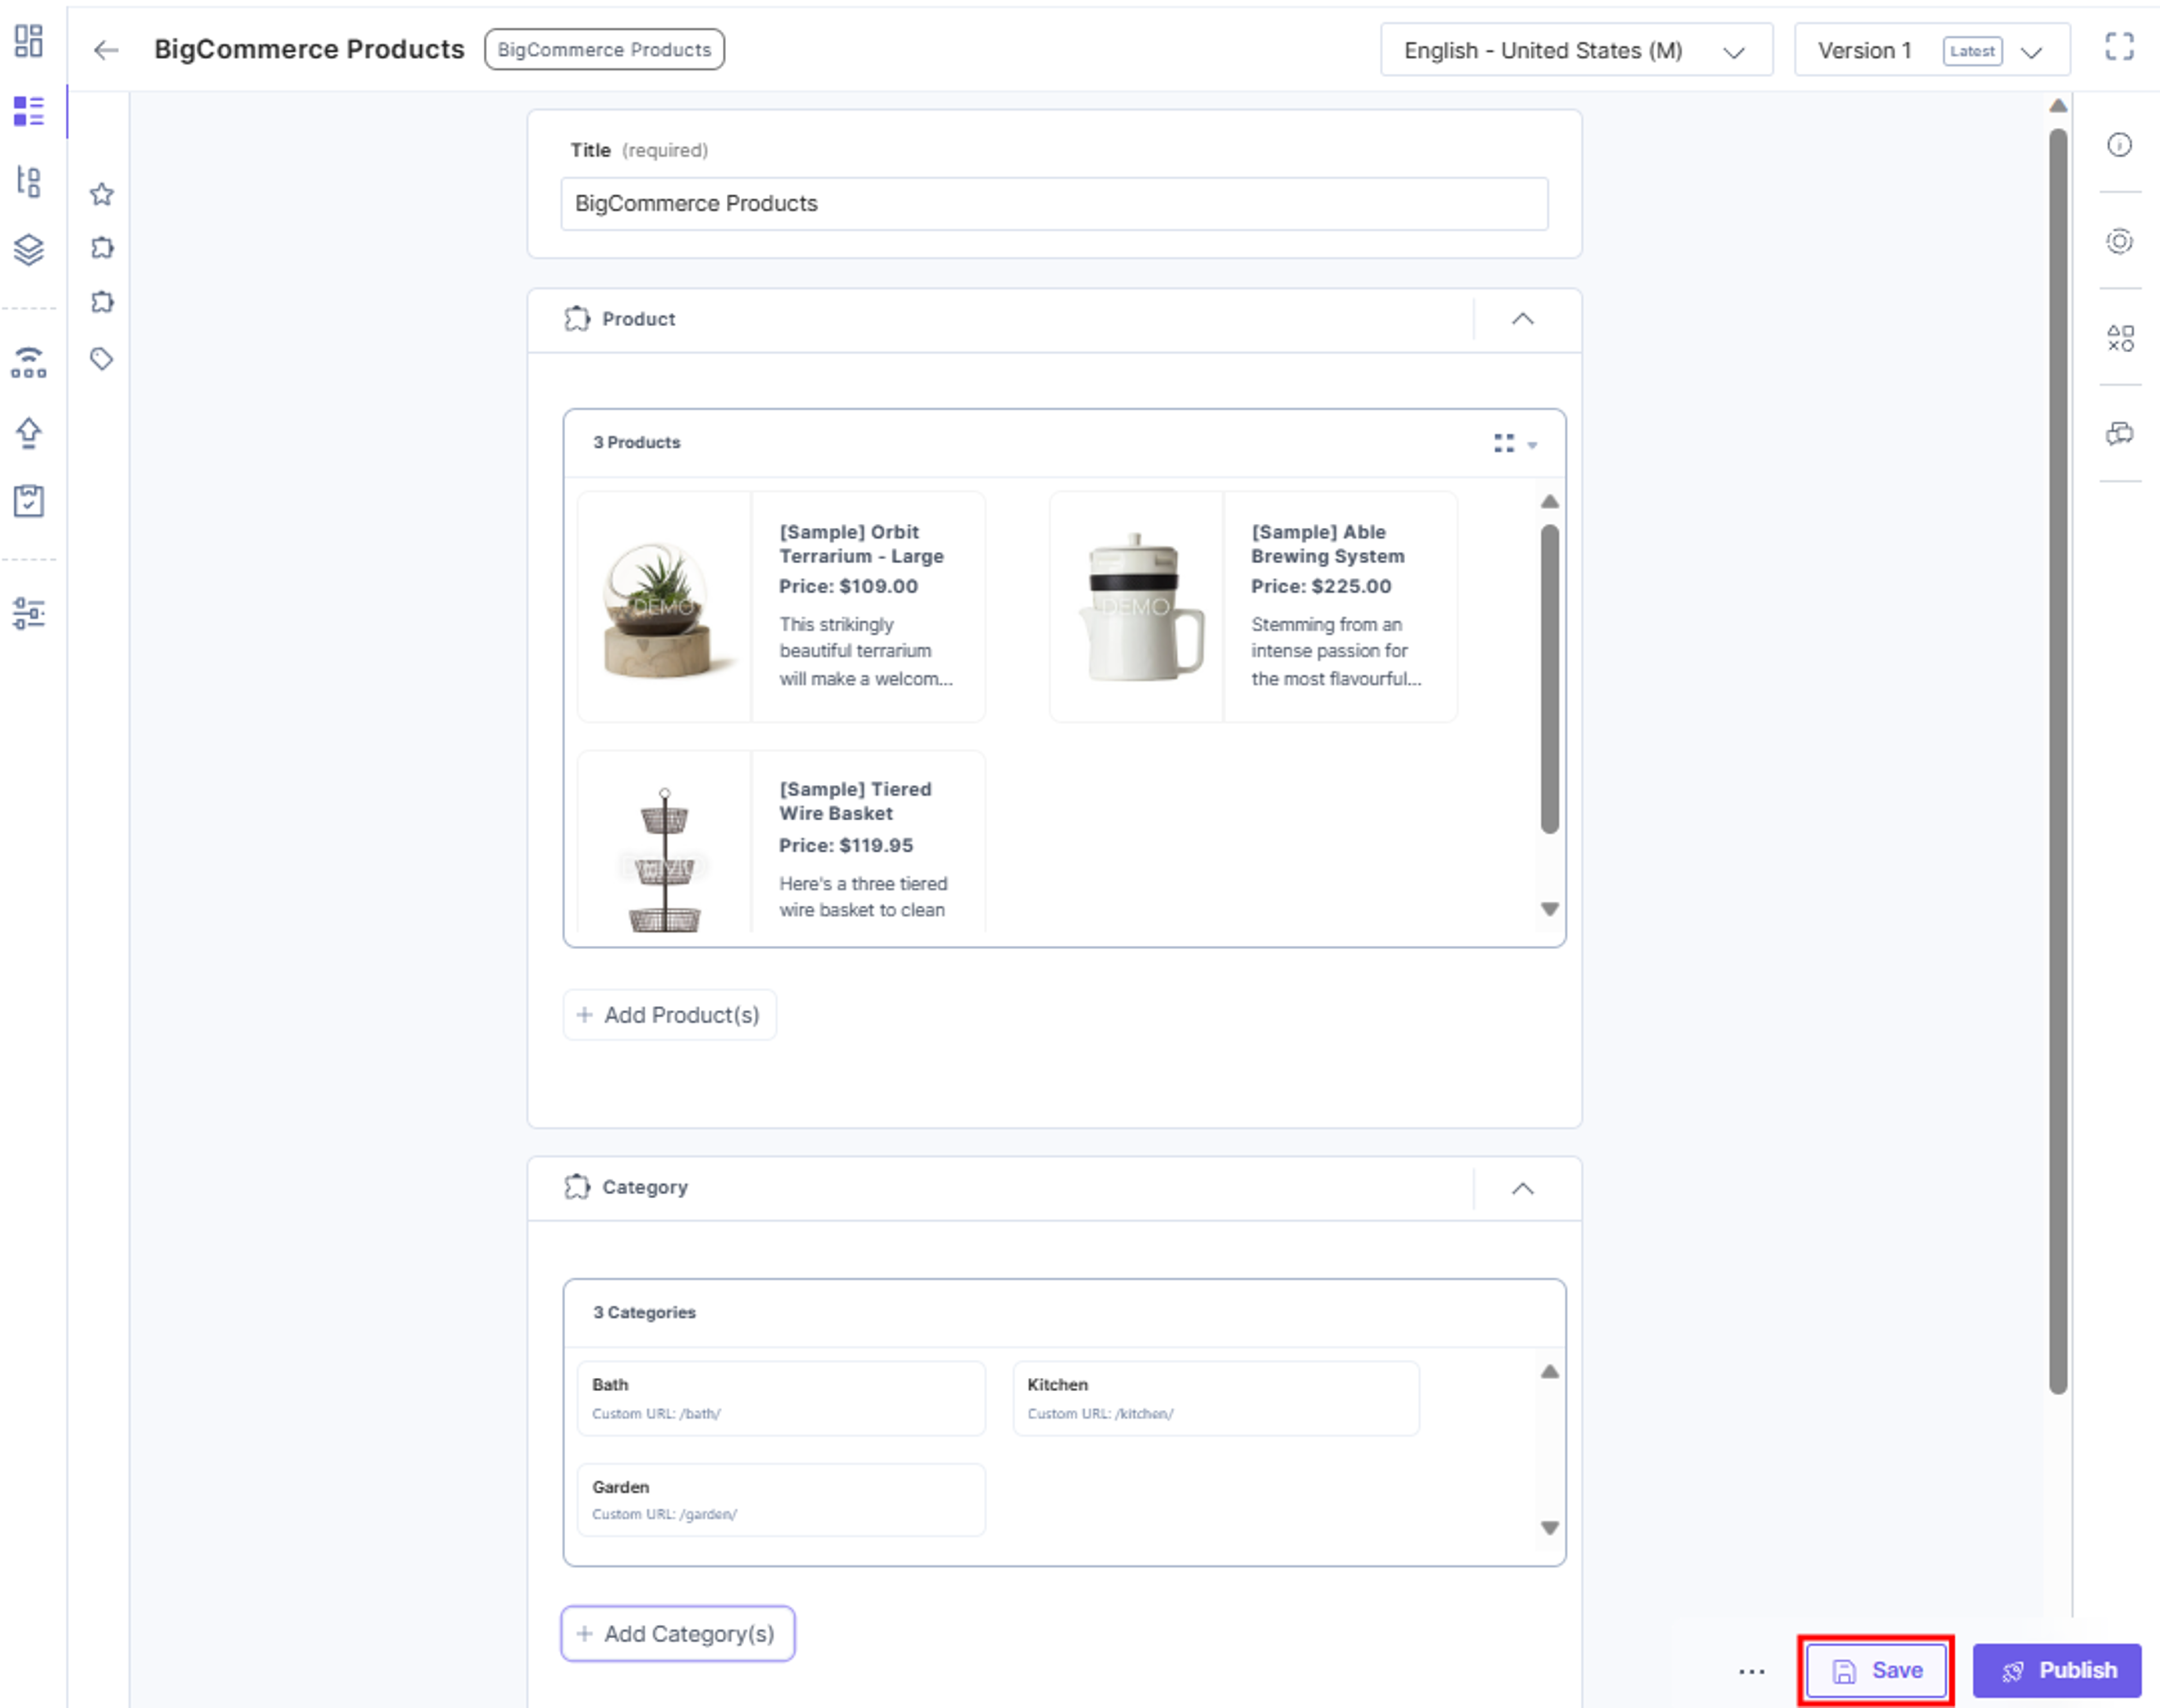This screenshot has width=2160, height=1708.
Task: Select the Bath category card
Action: click(x=781, y=1398)
